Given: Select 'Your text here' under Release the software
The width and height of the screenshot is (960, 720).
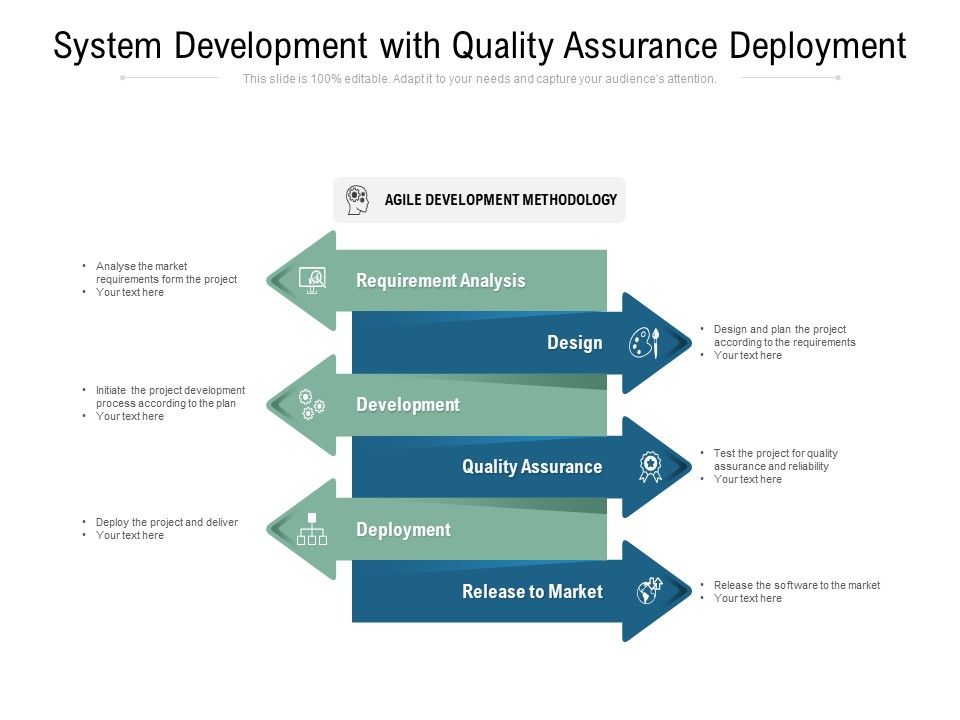Looking at the screenshot, I should 748,599.
